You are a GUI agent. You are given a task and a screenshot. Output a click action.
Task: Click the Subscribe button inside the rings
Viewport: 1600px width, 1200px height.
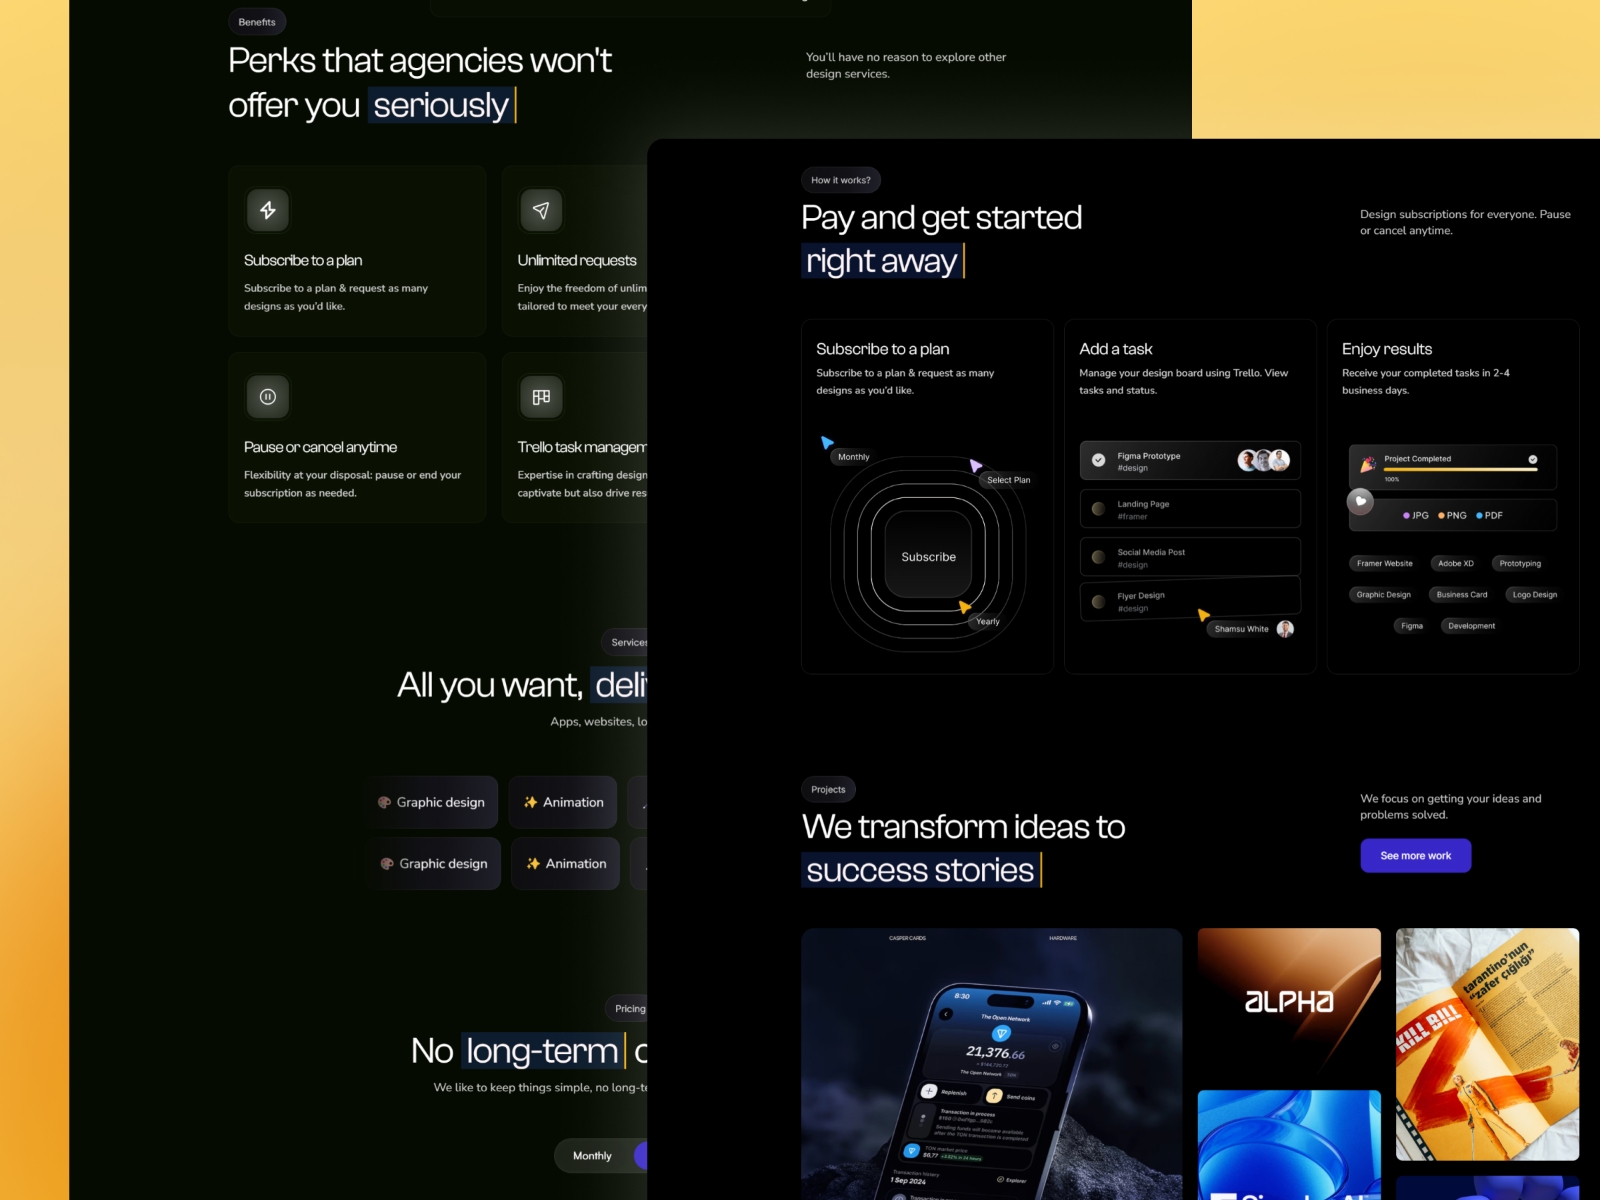(x=928, y=557)
